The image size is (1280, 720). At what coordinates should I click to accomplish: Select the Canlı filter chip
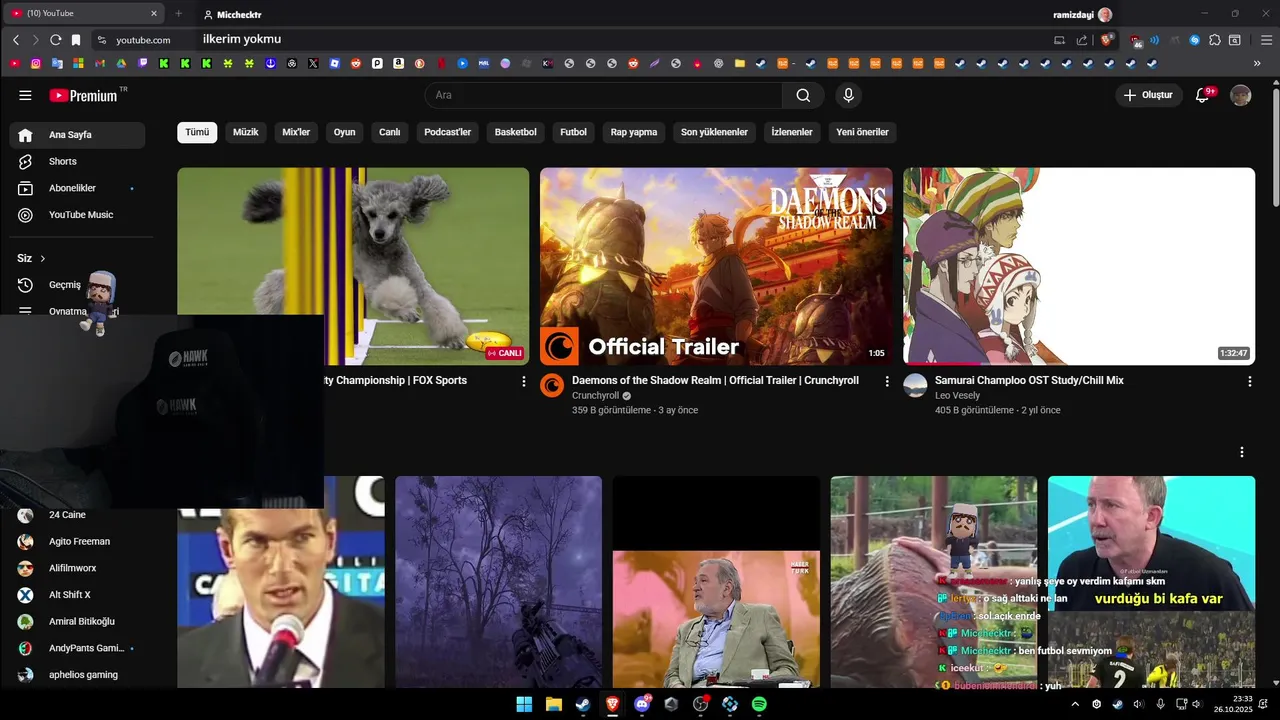pos(390,132)
